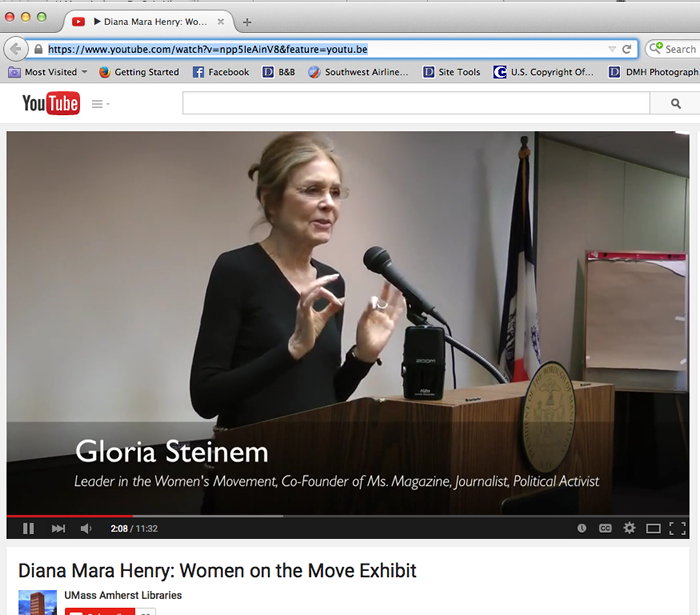The width and height of the screenshot is (700, 615).
Task: Open the UMass Amherst Libraries channel
Action: pyautogui.click(x=123, y=596)
